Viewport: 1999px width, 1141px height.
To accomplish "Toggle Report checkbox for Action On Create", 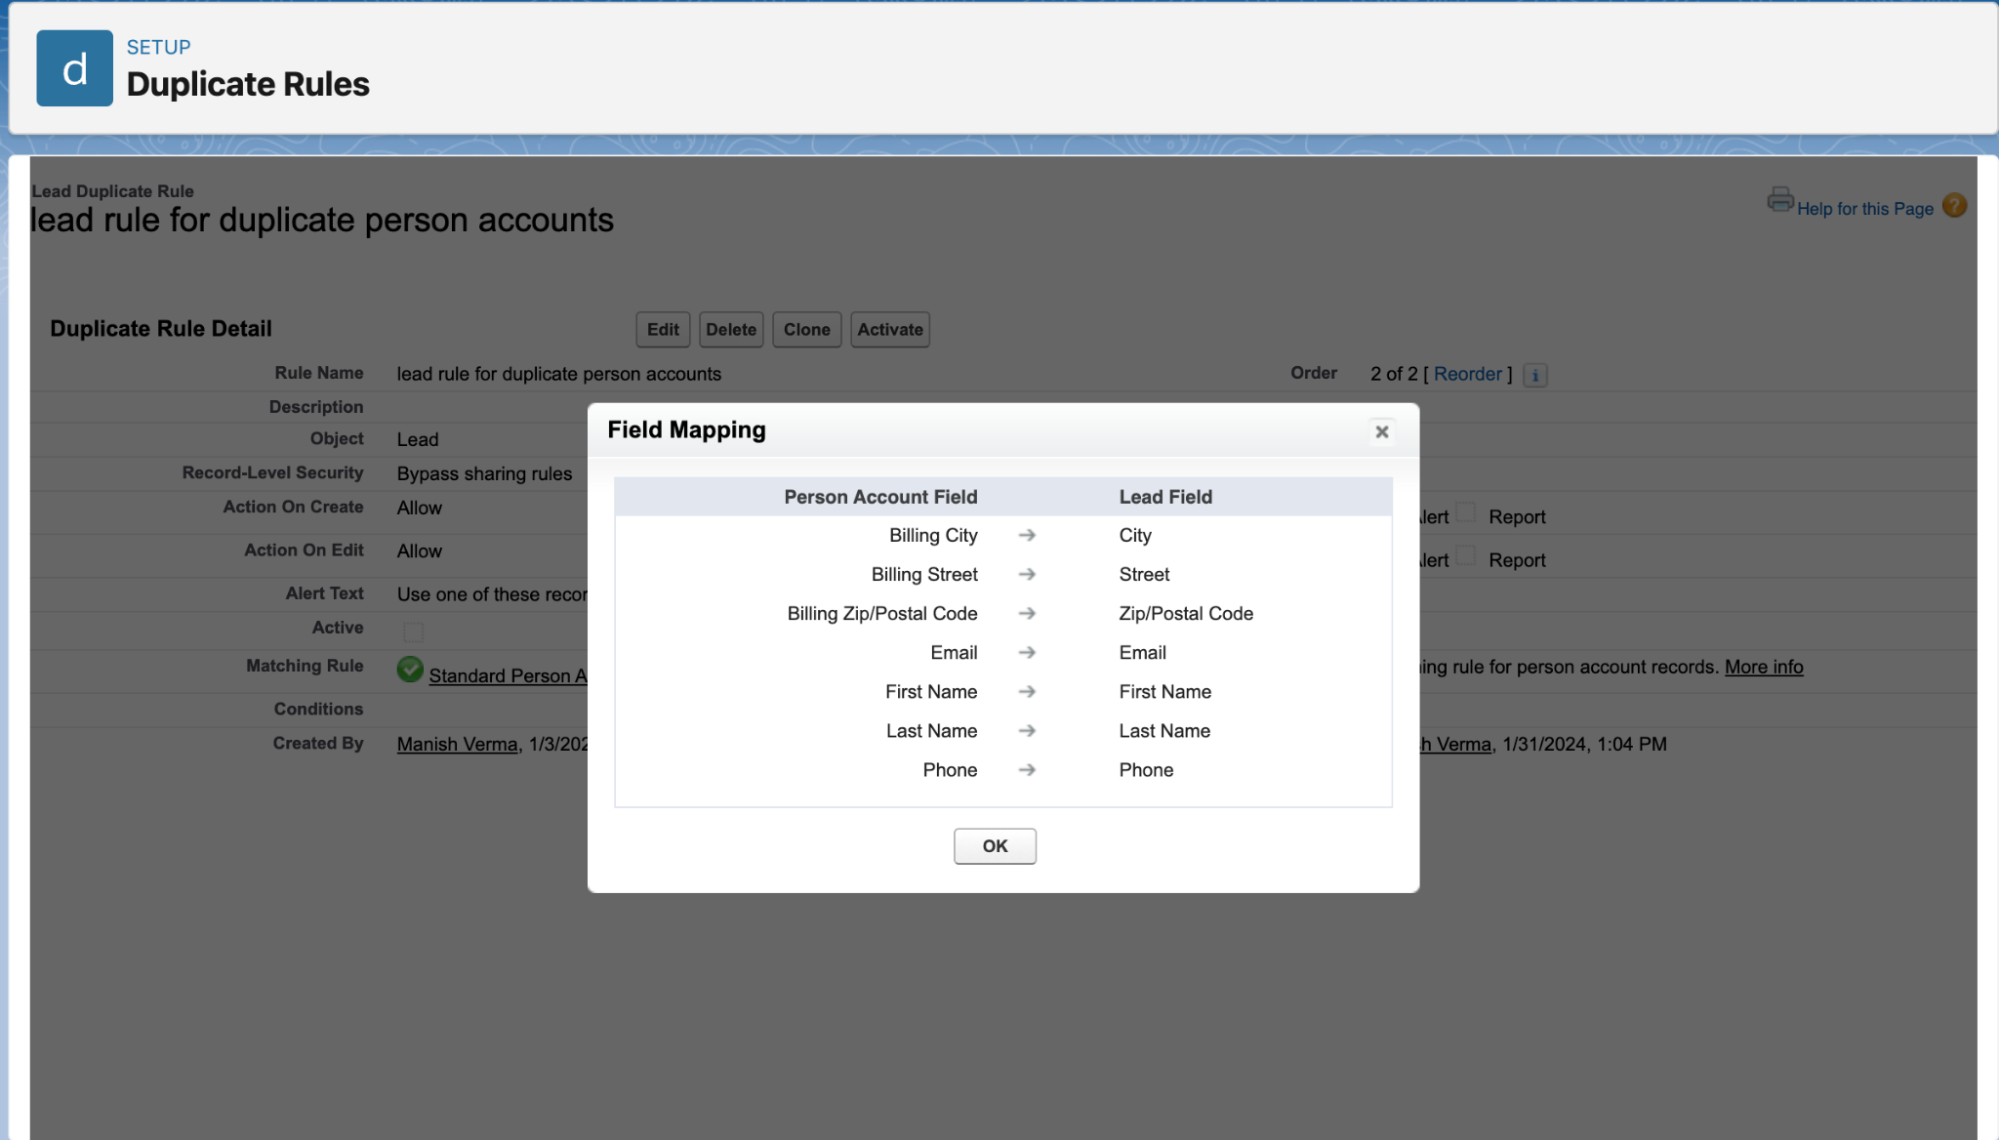I will pos(1465,514).
